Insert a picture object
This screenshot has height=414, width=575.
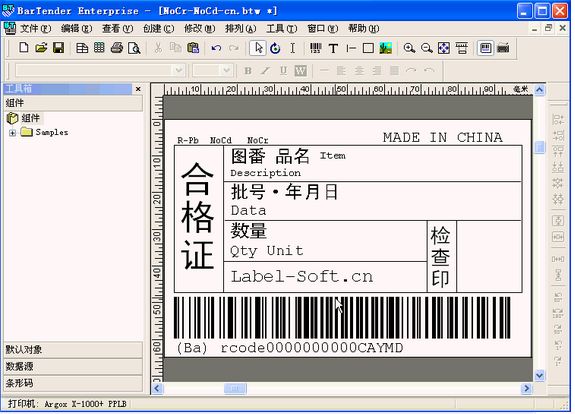click(385, 48)
